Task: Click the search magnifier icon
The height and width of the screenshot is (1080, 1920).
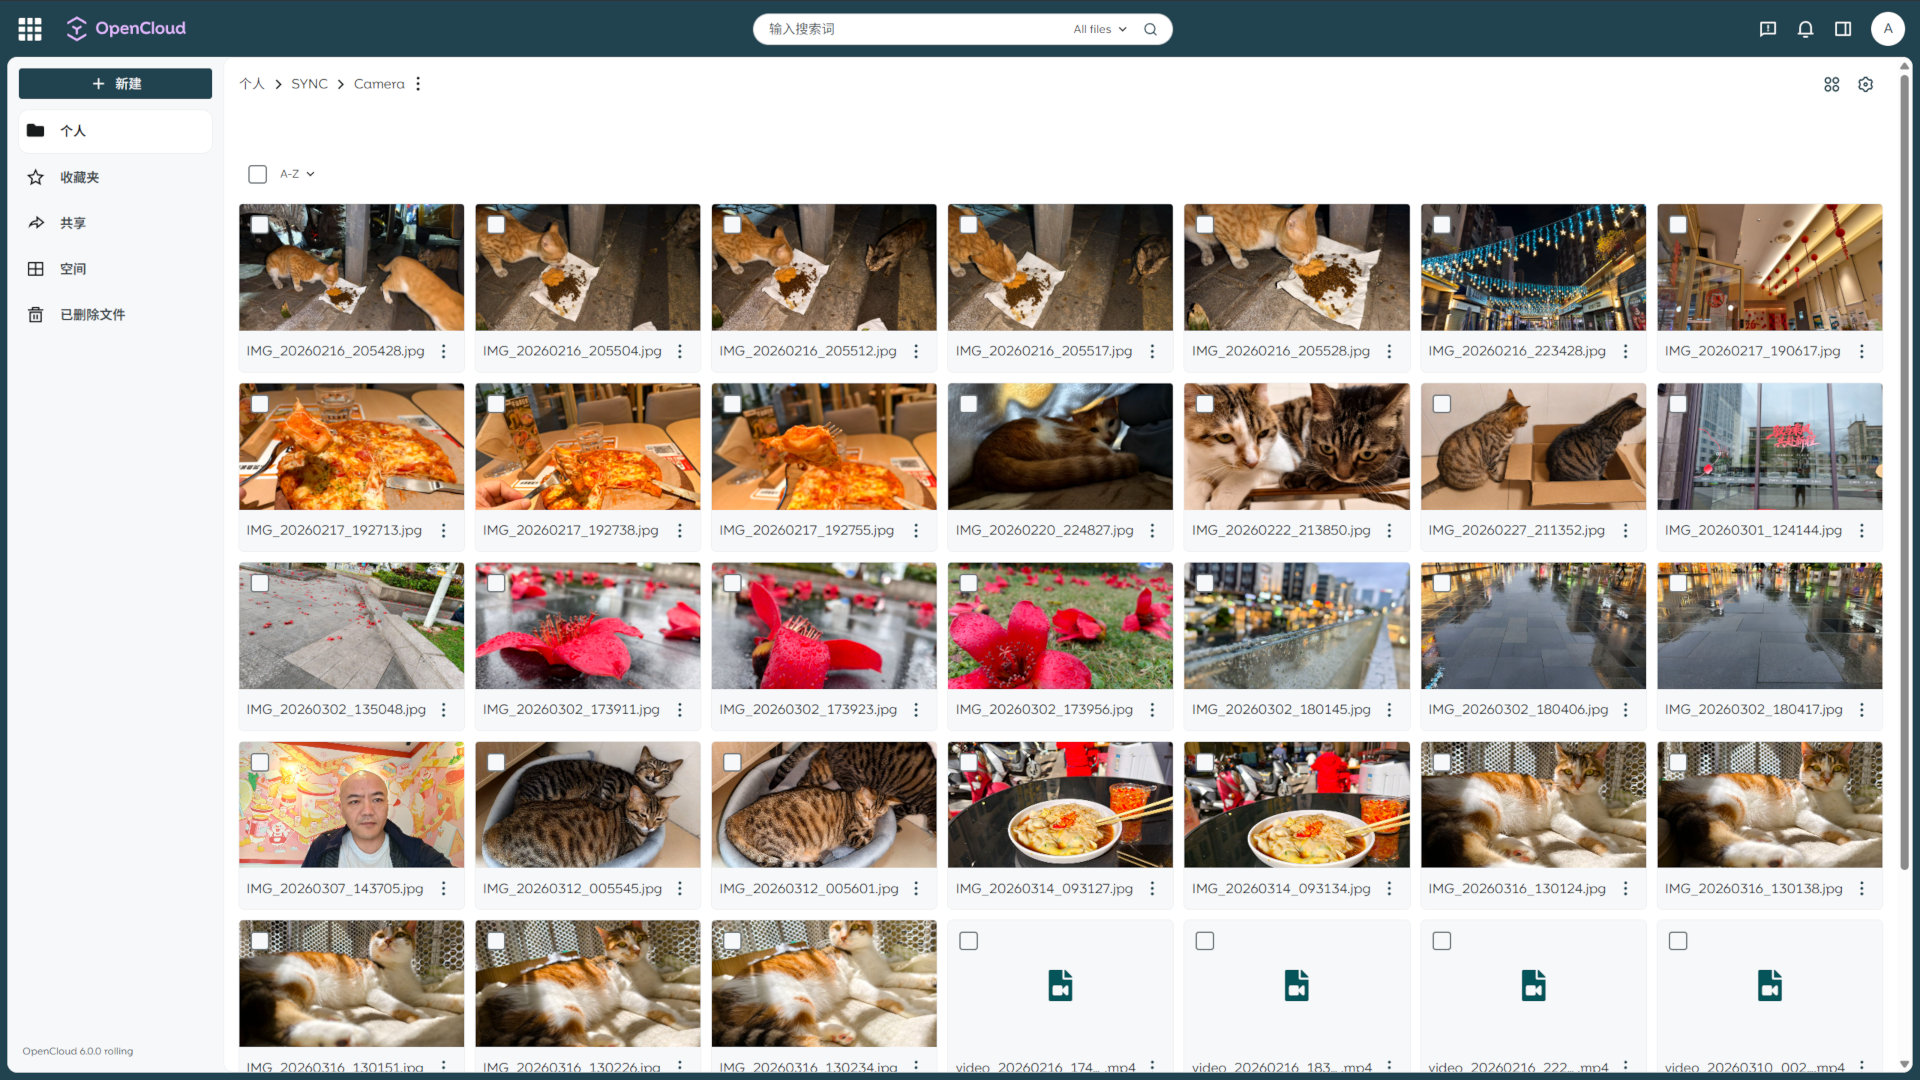Action: coord(1150,29)
